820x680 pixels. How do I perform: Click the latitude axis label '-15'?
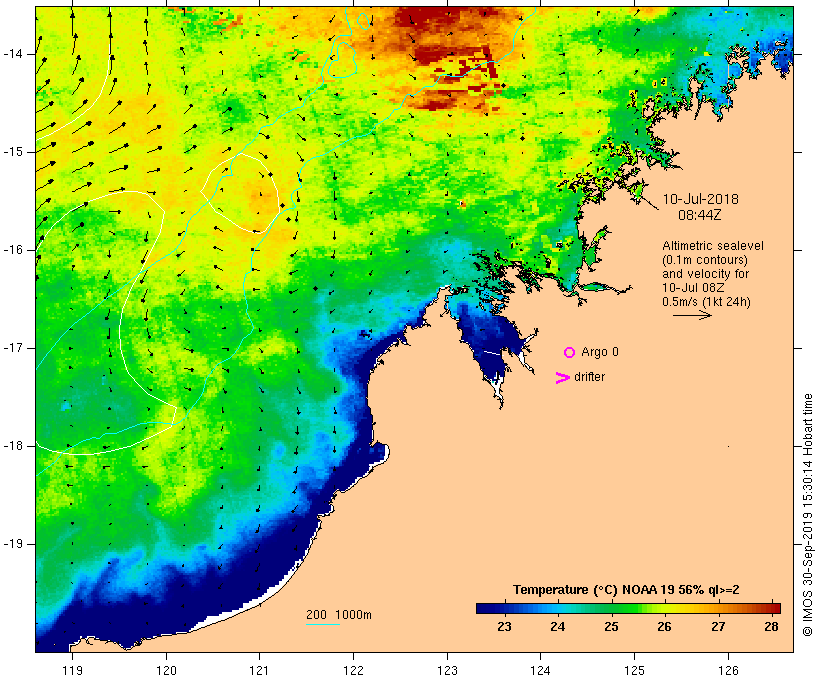point(12,152)
